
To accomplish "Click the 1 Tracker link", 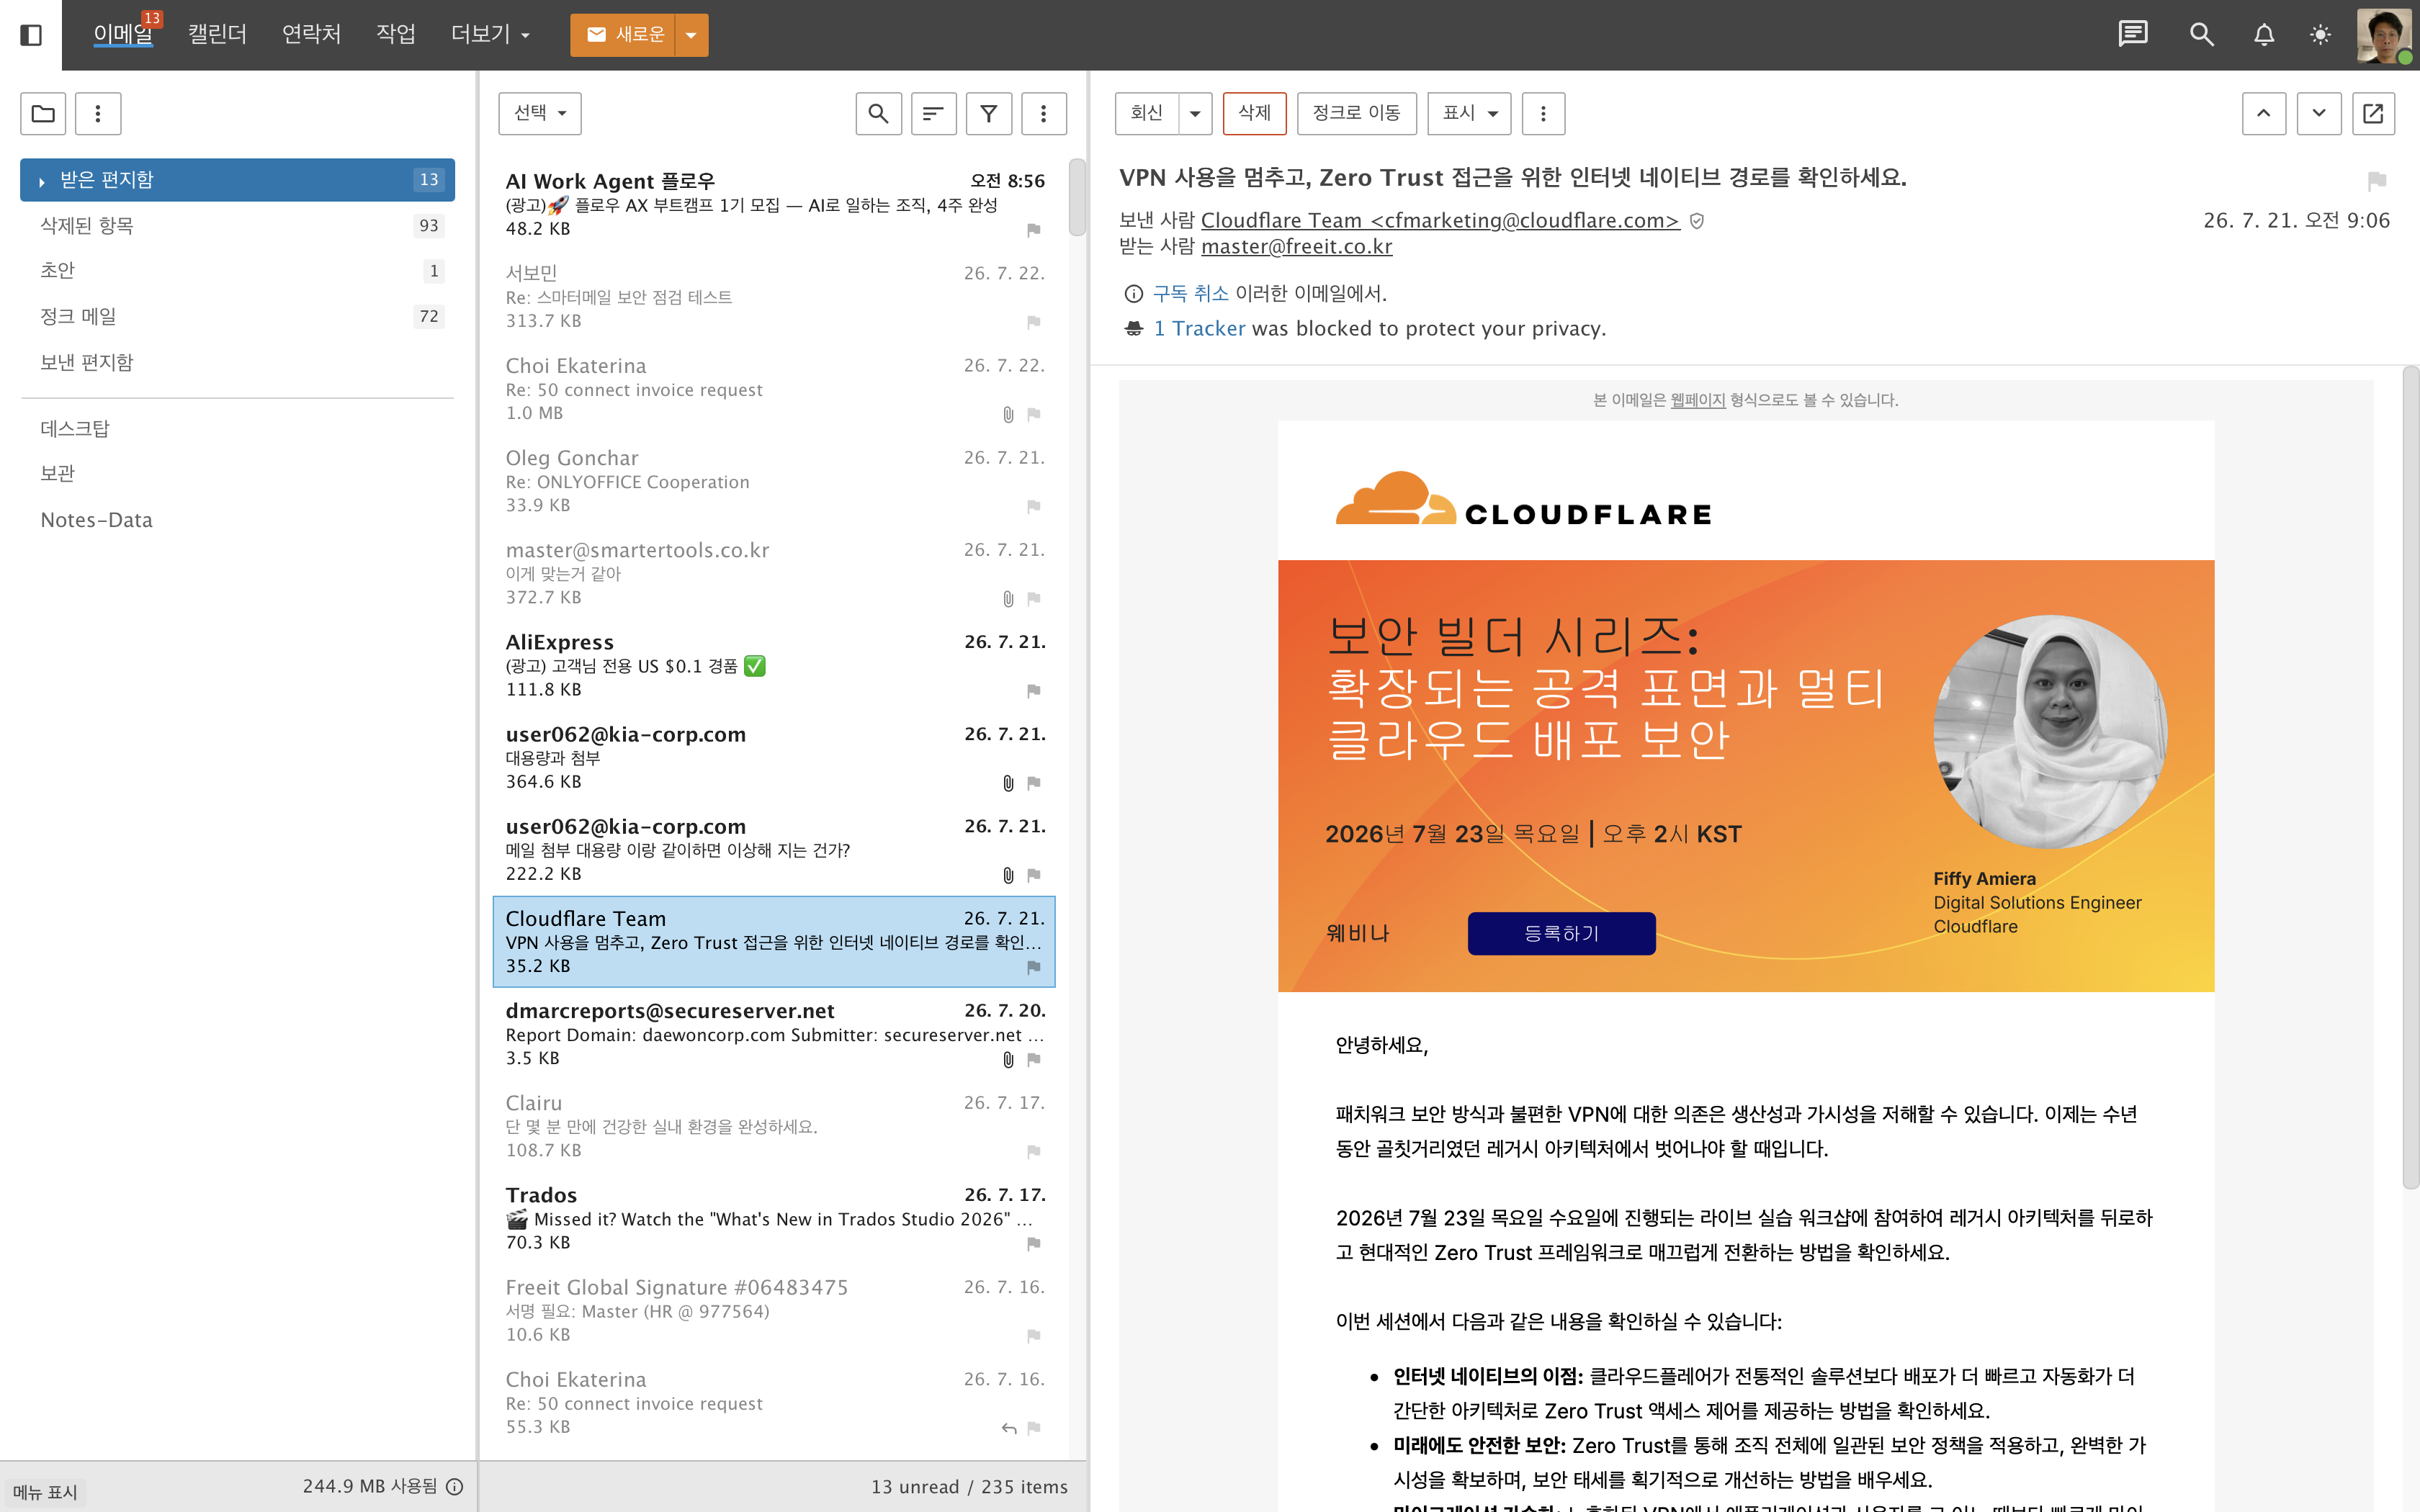I will click(x=1199, y=329).
